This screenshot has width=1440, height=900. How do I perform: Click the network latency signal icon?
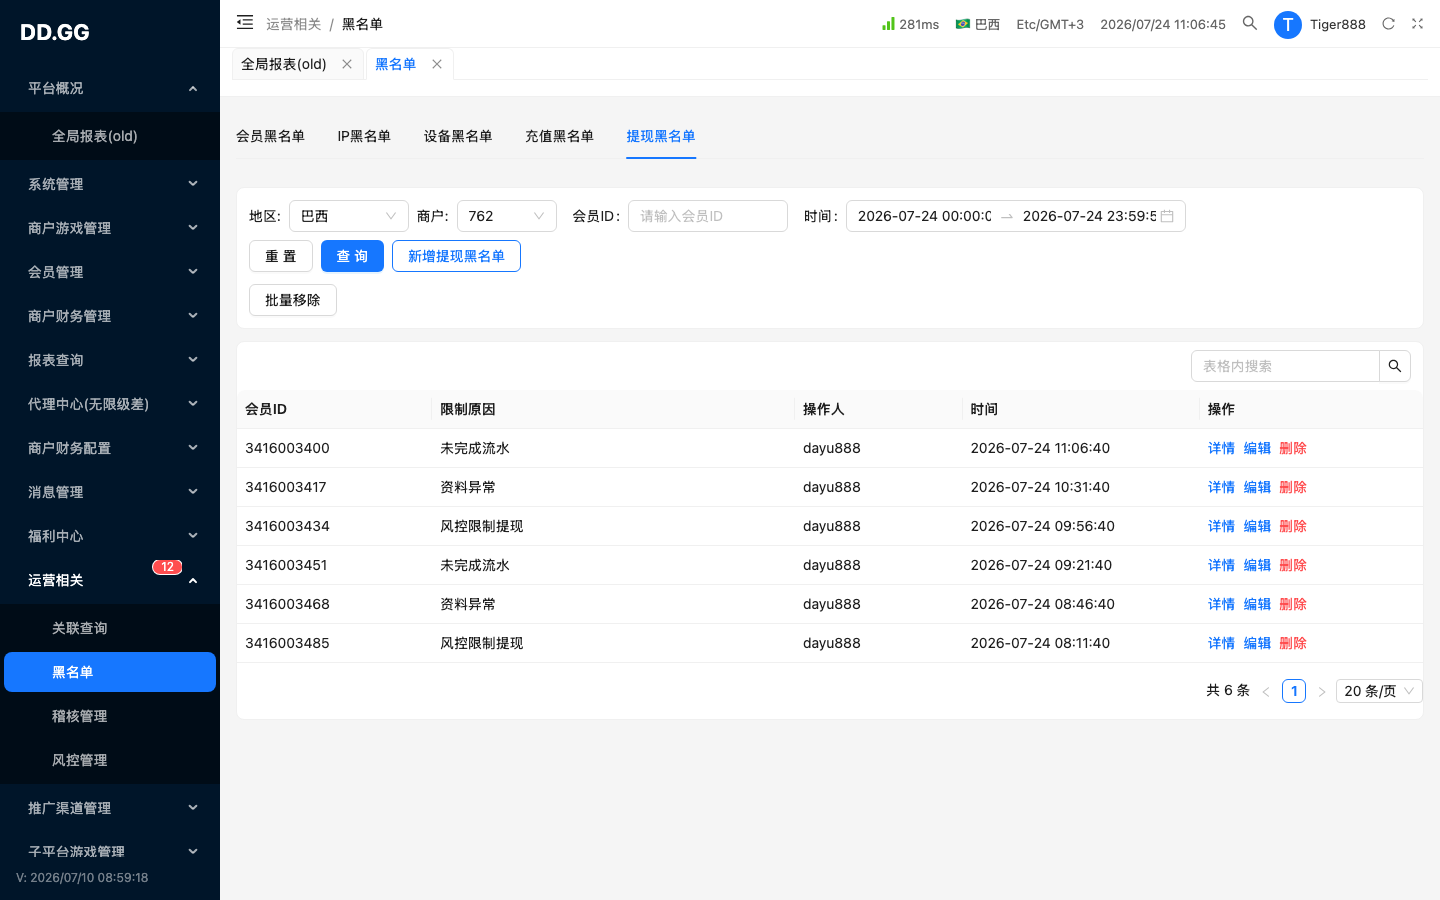click(x=888, y=23)
